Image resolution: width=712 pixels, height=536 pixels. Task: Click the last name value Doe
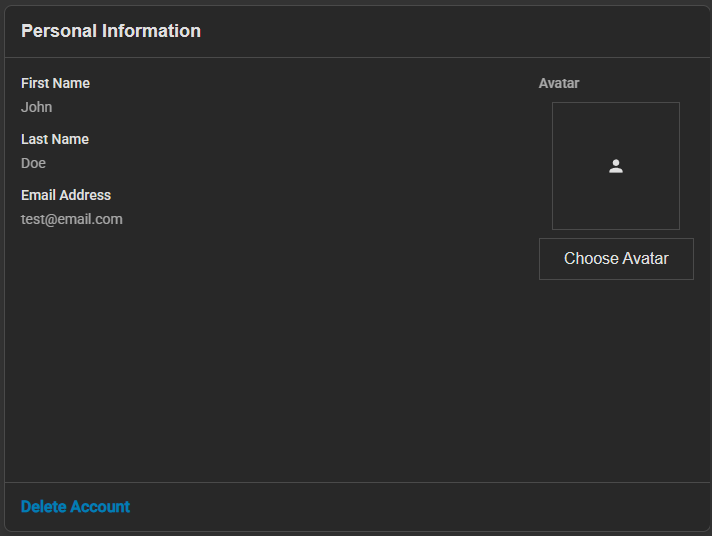tap(34, 163)
